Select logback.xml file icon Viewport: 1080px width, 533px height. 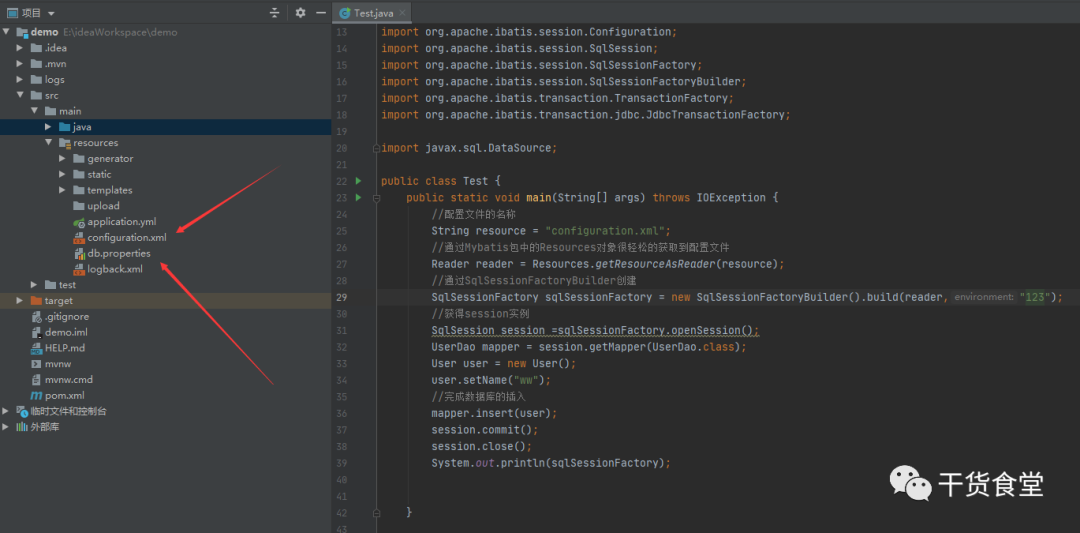[79, 269]
